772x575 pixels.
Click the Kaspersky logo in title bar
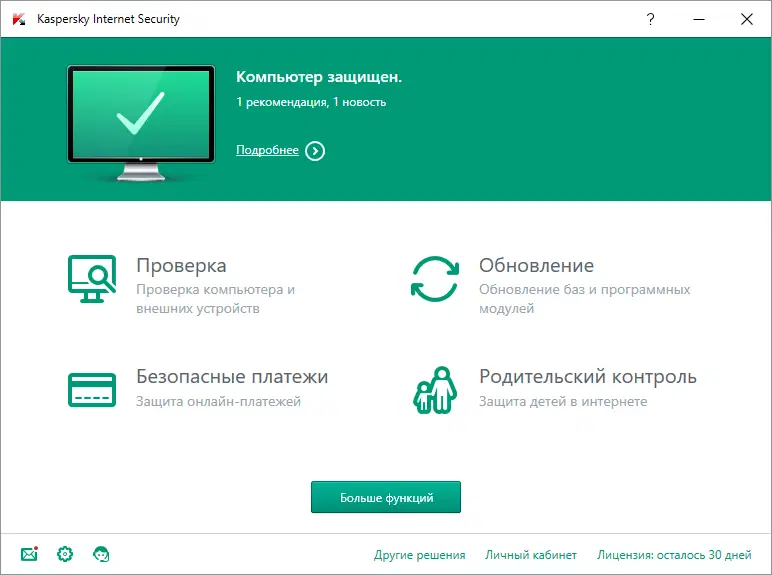[x=19, y=19]
